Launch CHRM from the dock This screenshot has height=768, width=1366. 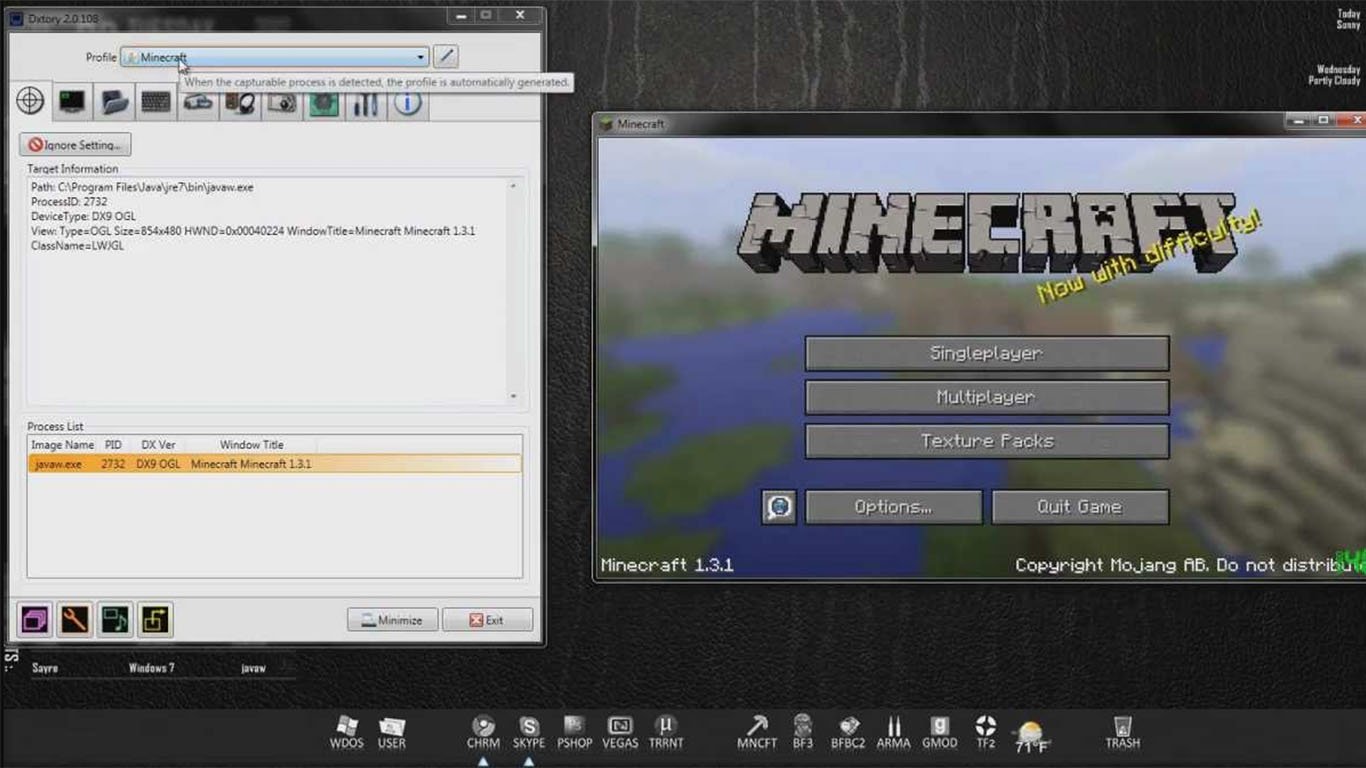pos(484,733)
